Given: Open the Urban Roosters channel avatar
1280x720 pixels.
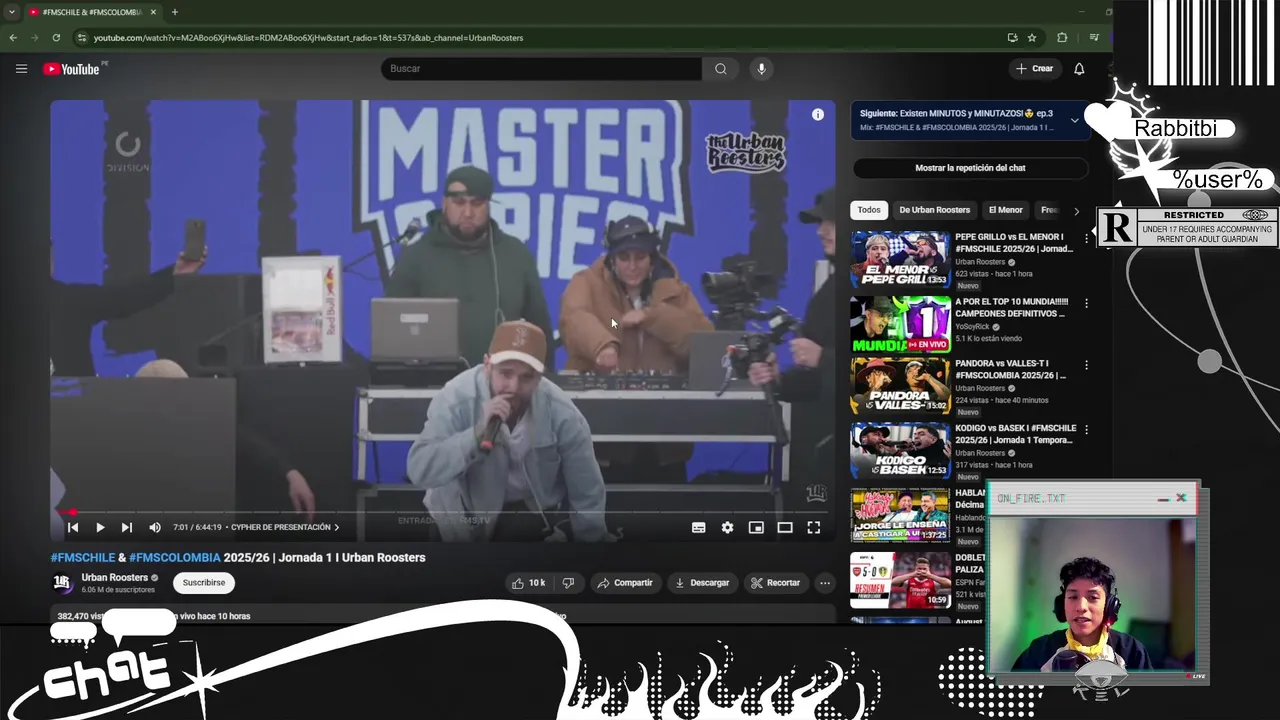Looking at the screenshot, I should 62,582.
